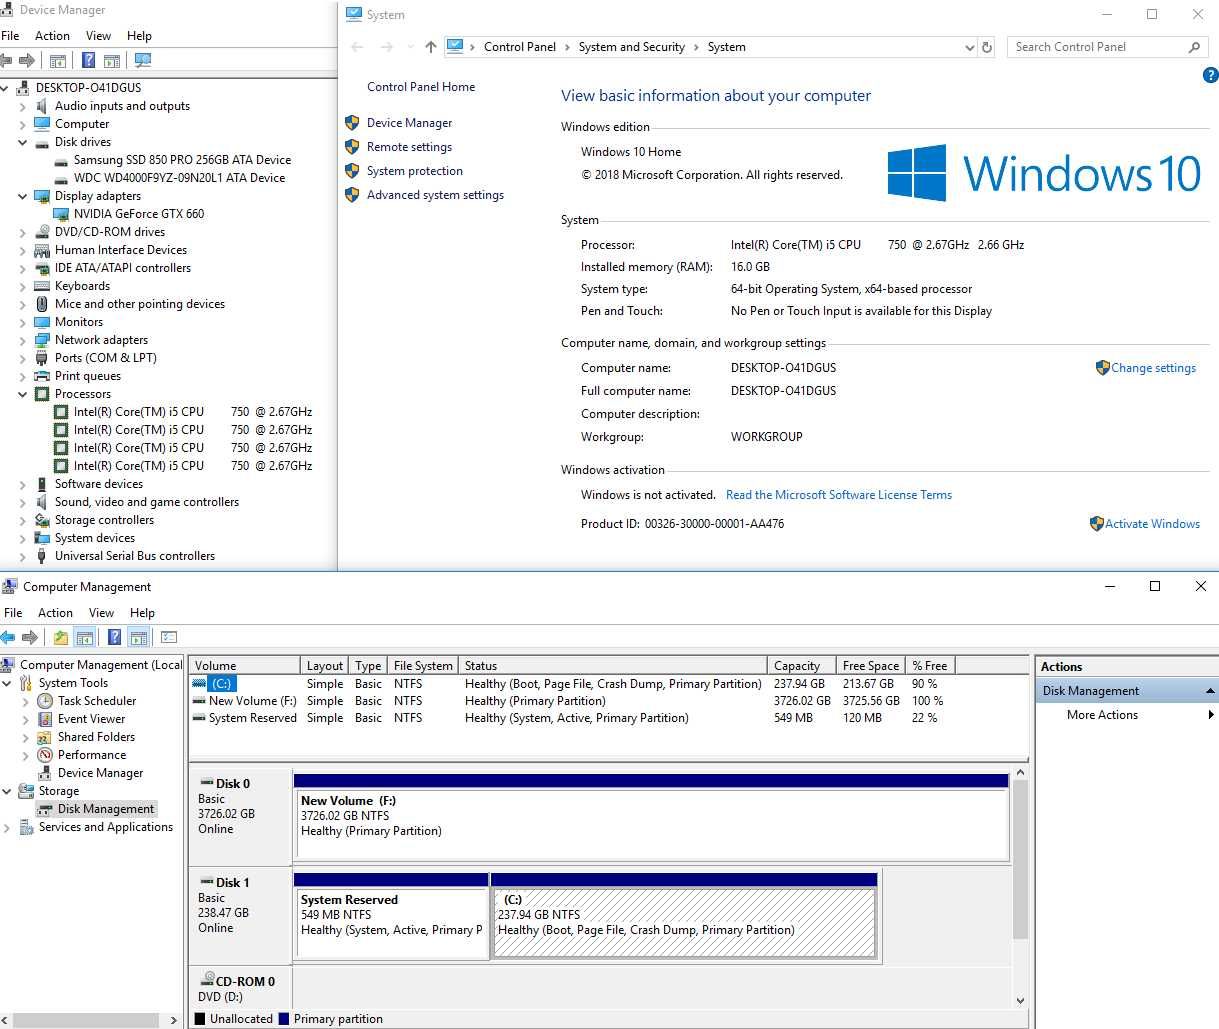
Task: Click the Up folder icon in Computer Management toolbar
Action: coord(61,637)
